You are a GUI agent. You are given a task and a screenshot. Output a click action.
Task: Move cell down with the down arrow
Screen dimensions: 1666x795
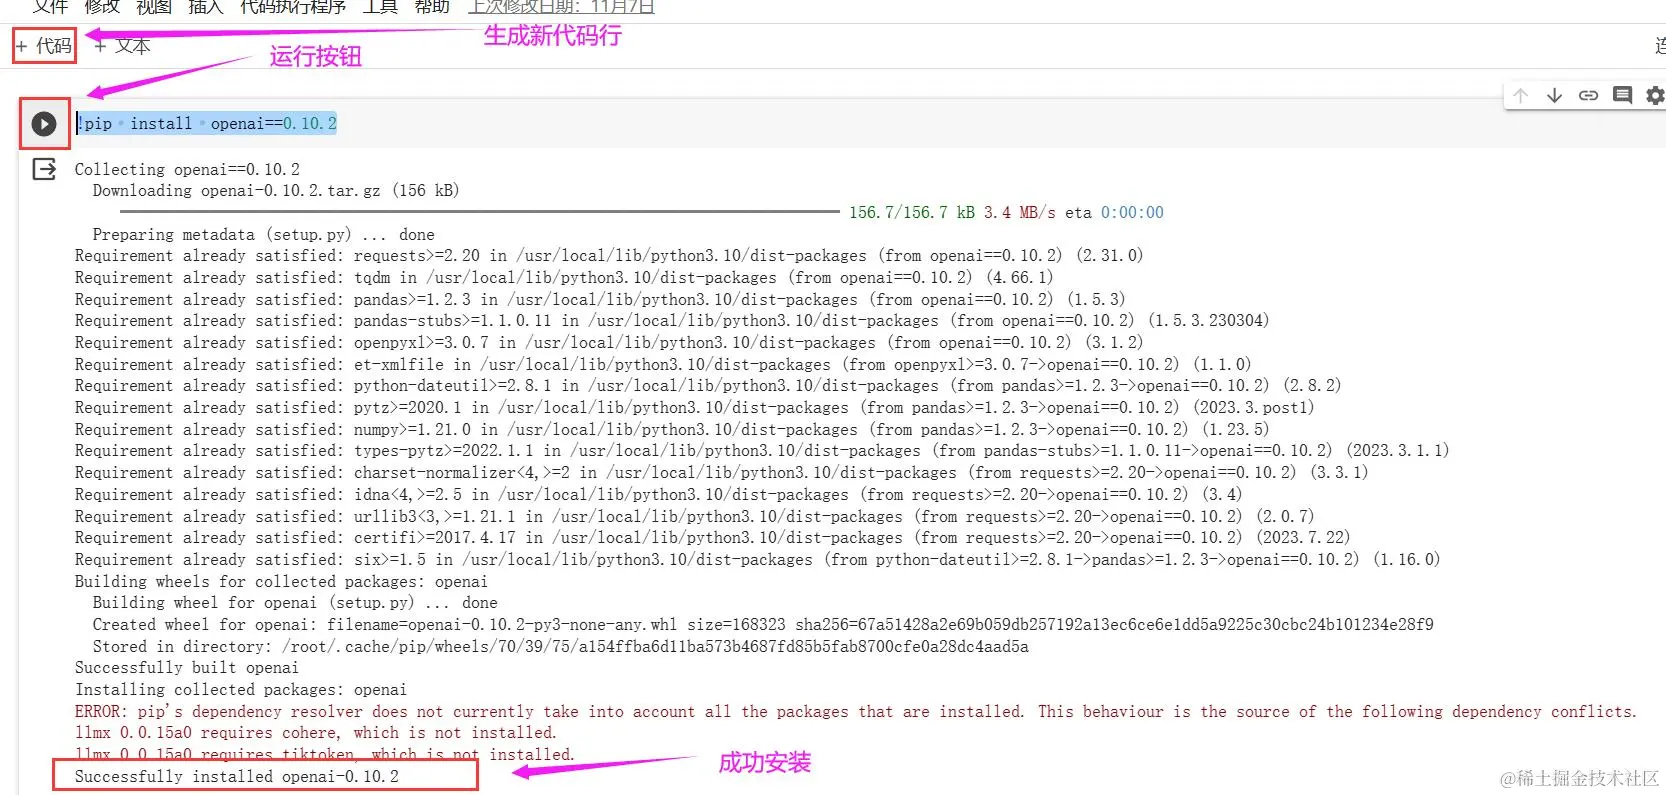(1554, 95)
